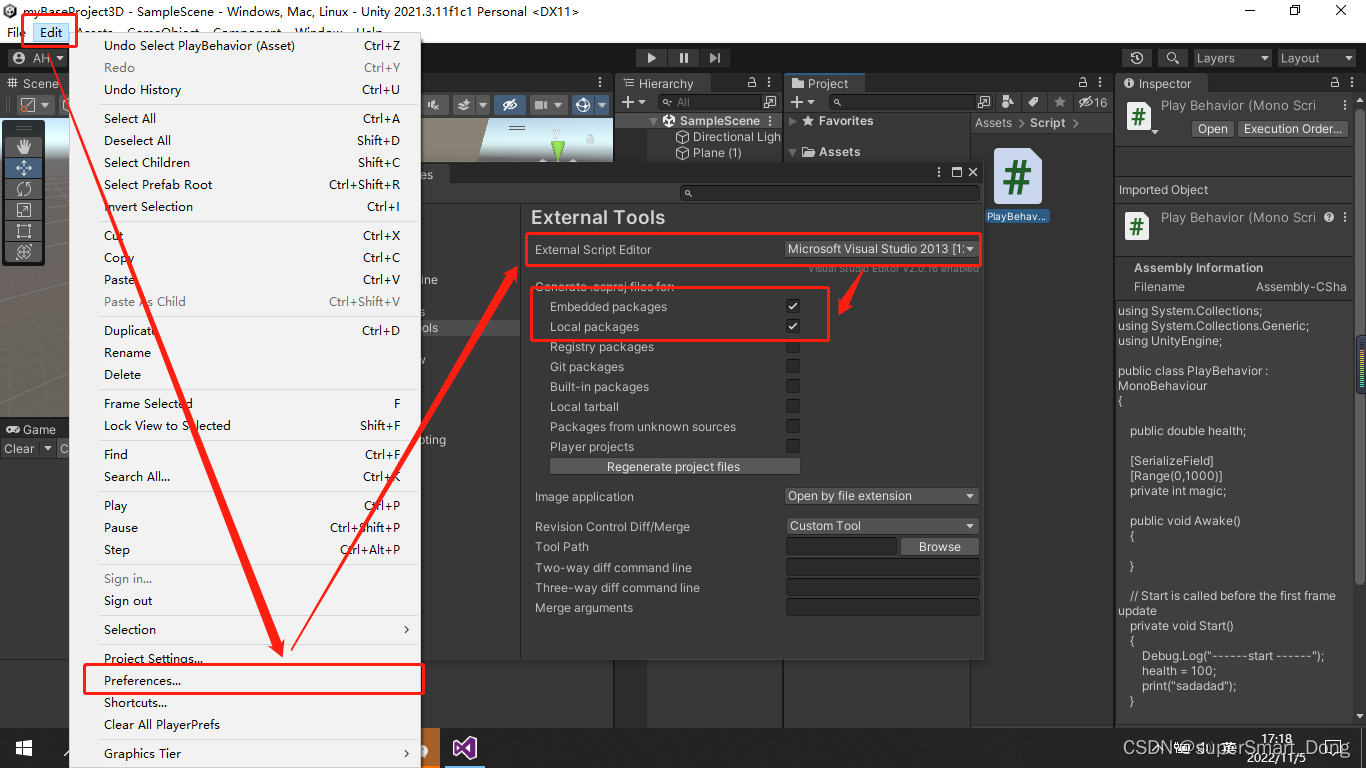Select the Move tool in Scene toolbar
1366x768 pixels.
pos(24,168)
